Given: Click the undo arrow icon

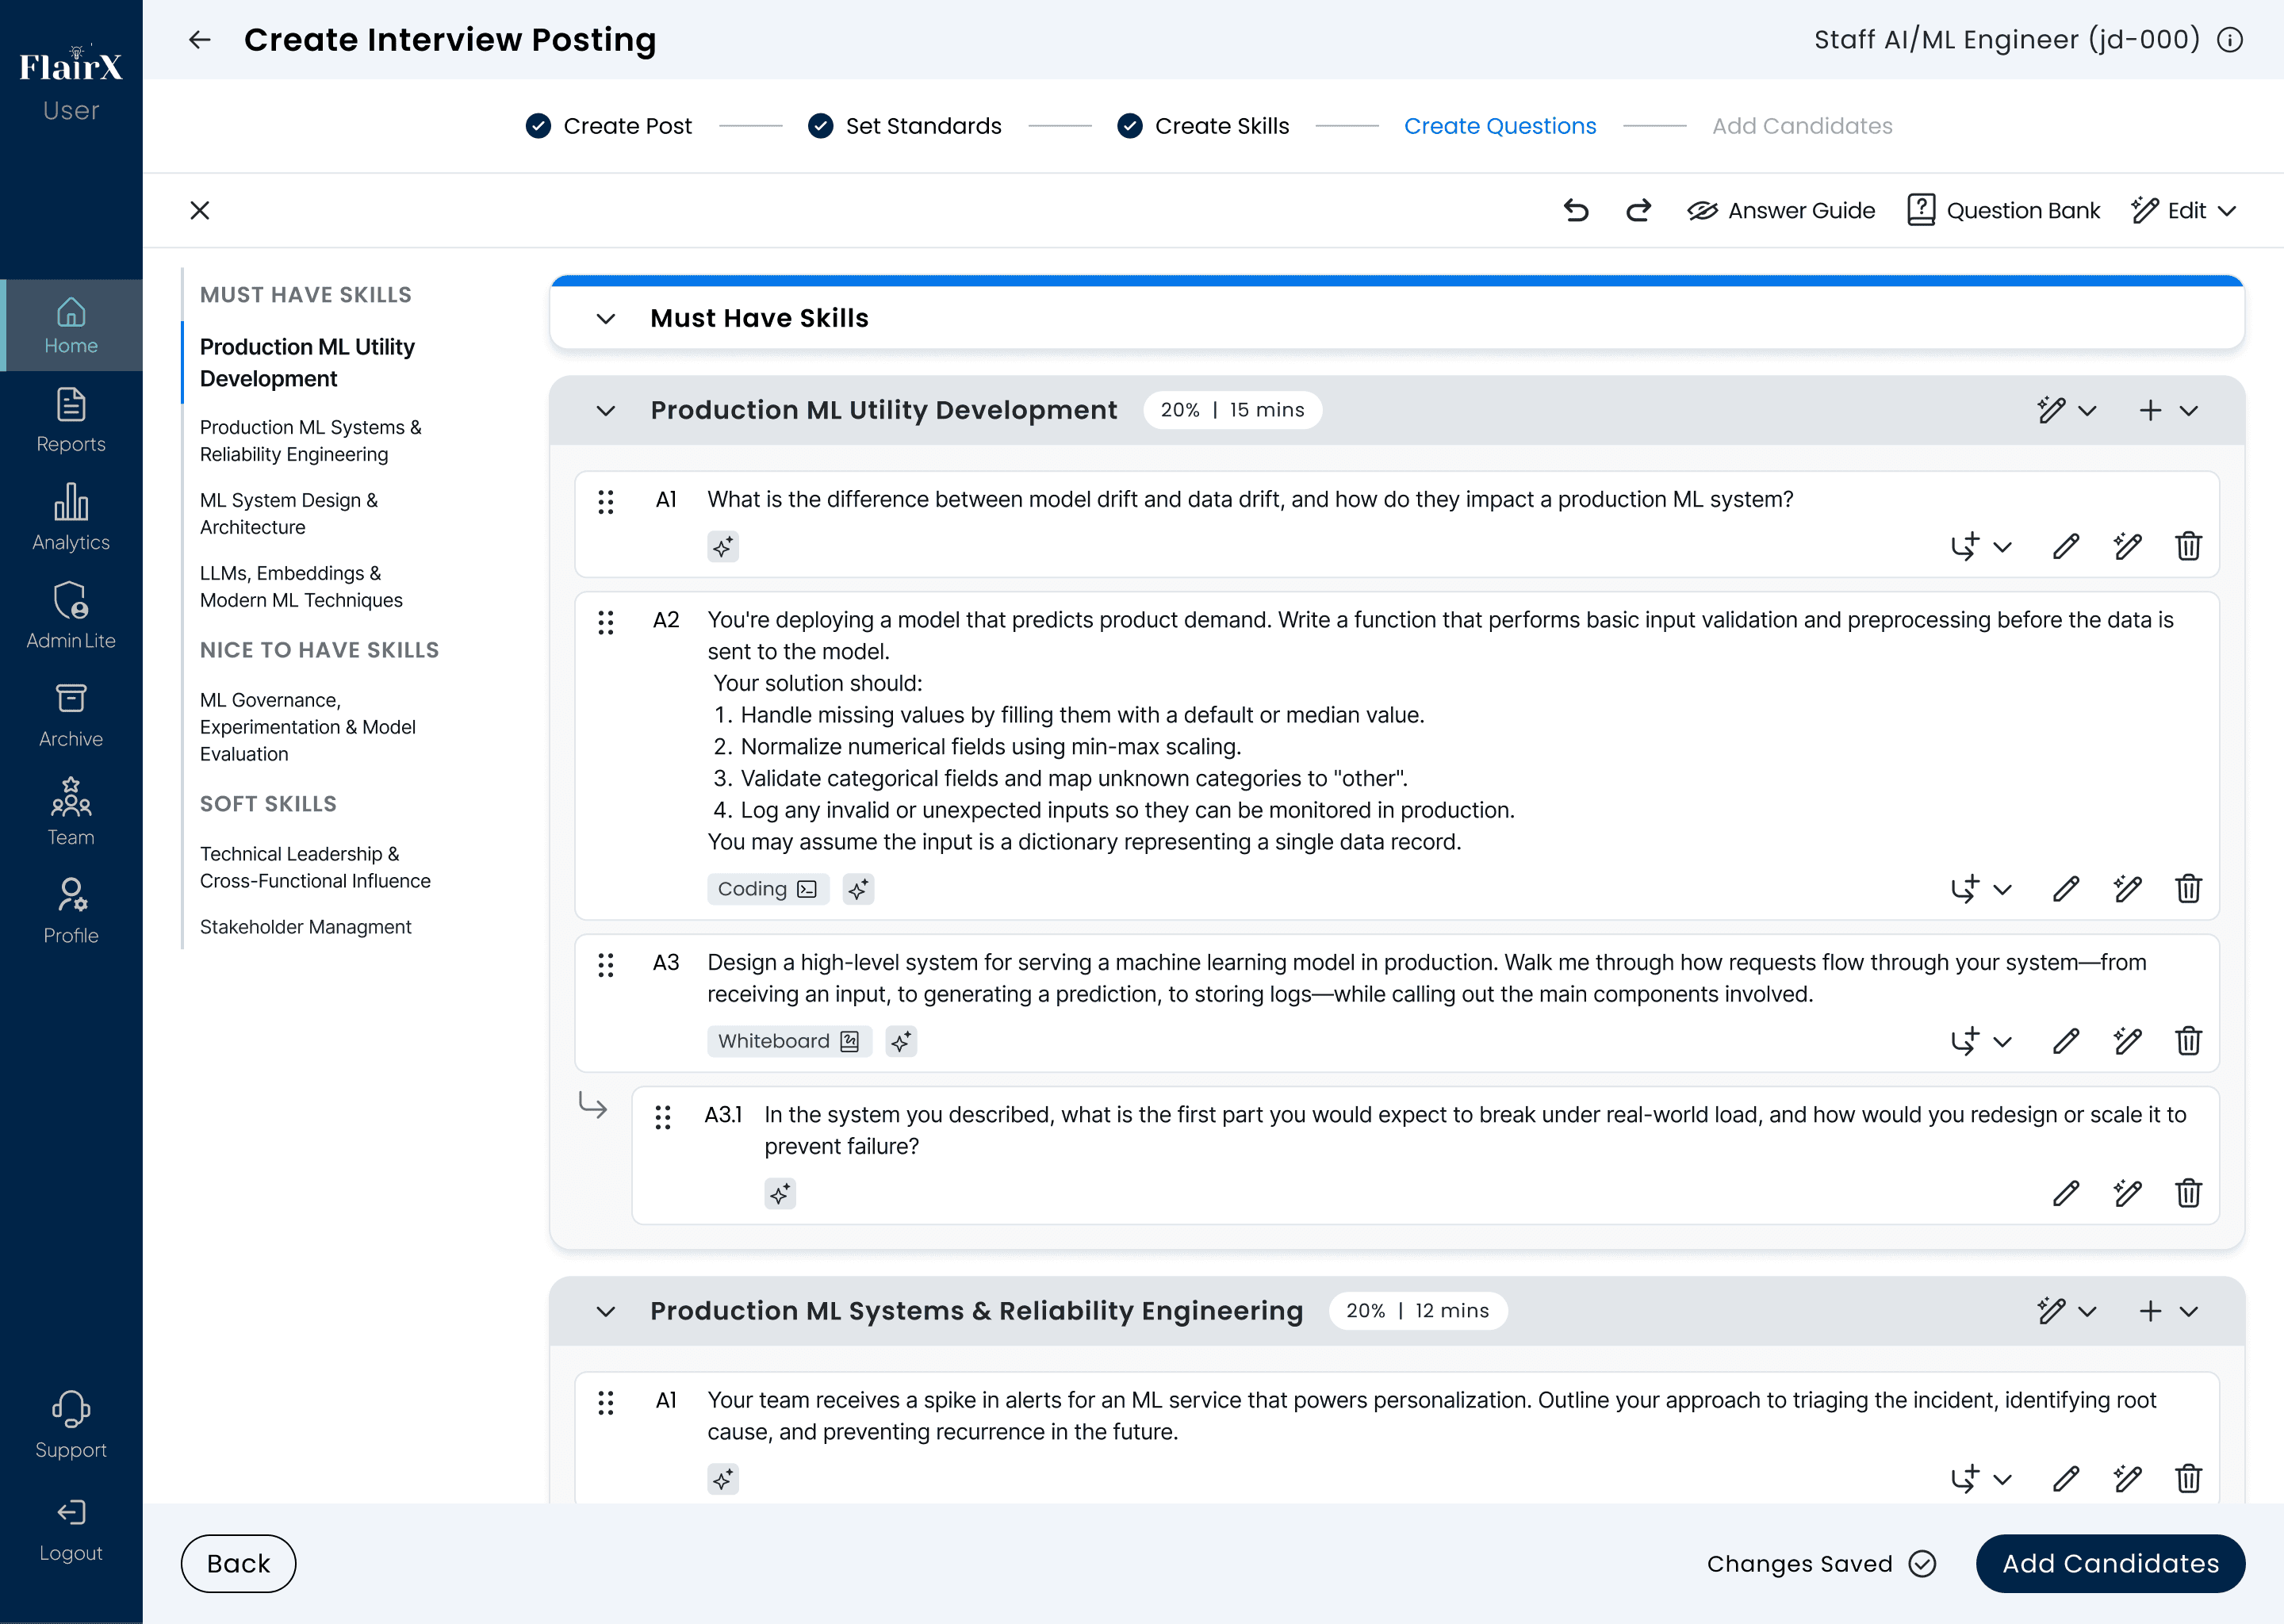Looking at the screenshot, I should pos(1576,210).
